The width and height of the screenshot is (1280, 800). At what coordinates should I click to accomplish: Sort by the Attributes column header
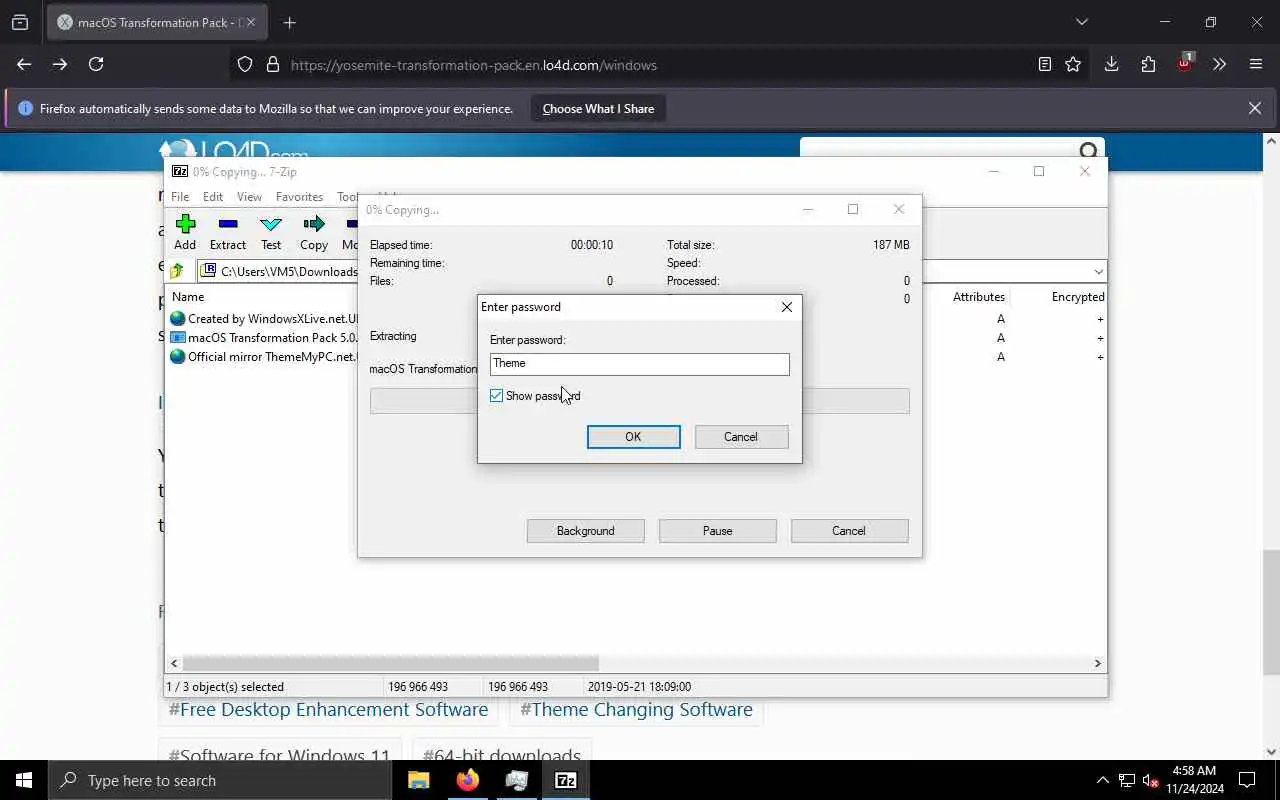978,297
